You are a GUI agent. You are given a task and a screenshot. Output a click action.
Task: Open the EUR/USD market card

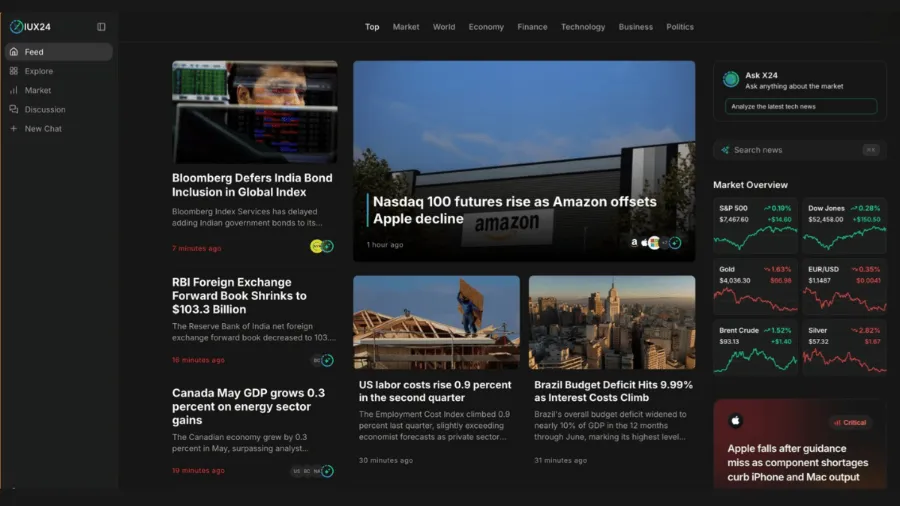844,286
